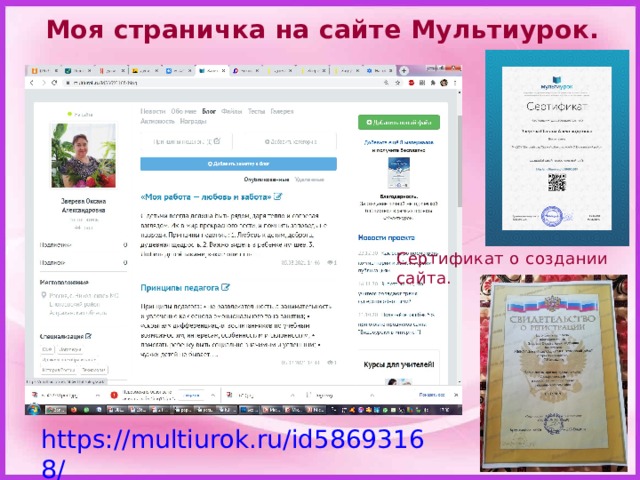Expand the first download item's arrow
This screenshot has width=640, height=480.
pyautogui.click(x=98, y=395)
